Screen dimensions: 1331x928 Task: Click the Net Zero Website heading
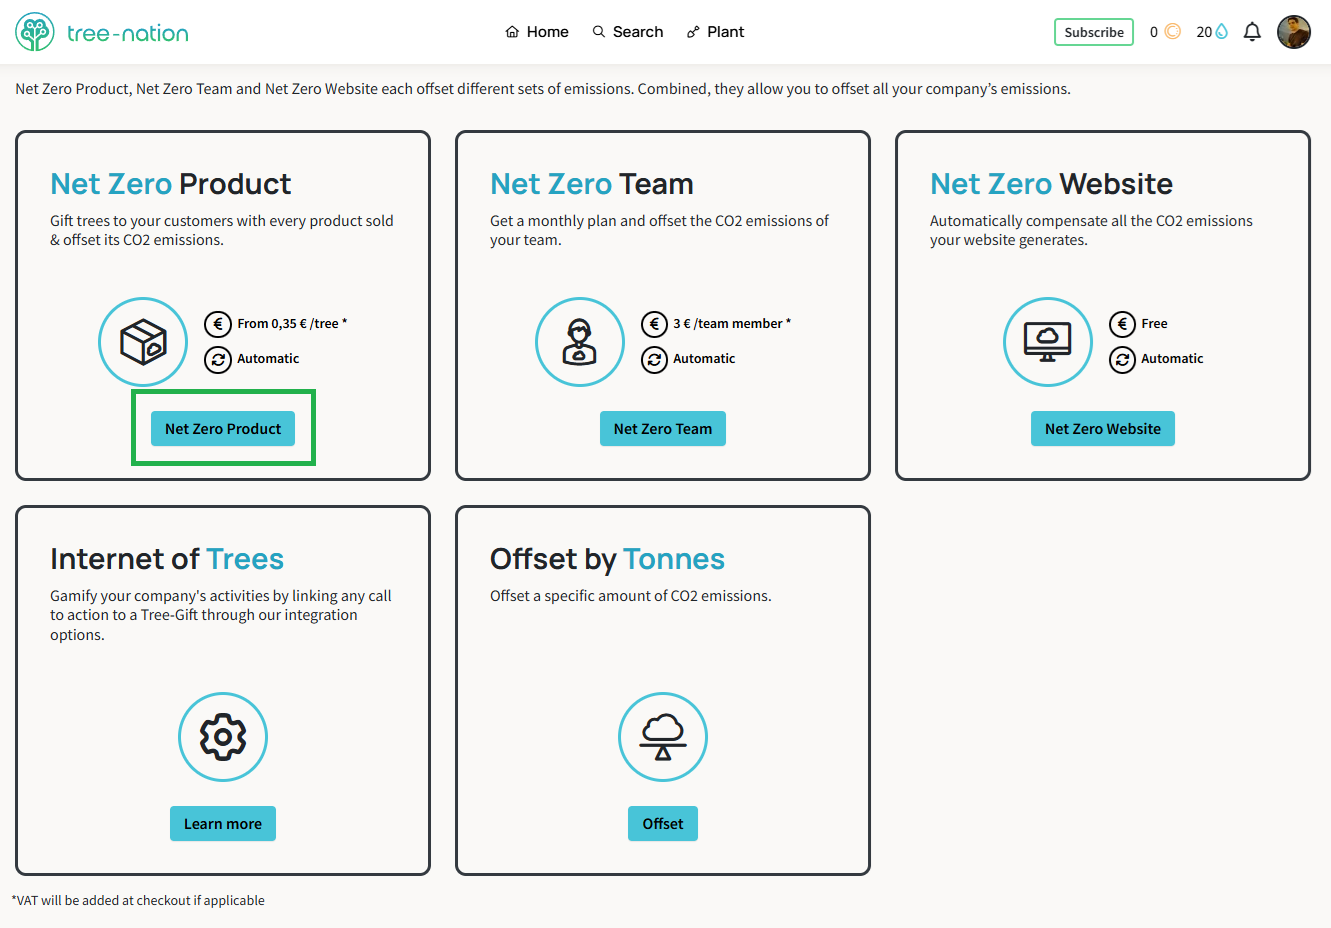coord(1051,184)
